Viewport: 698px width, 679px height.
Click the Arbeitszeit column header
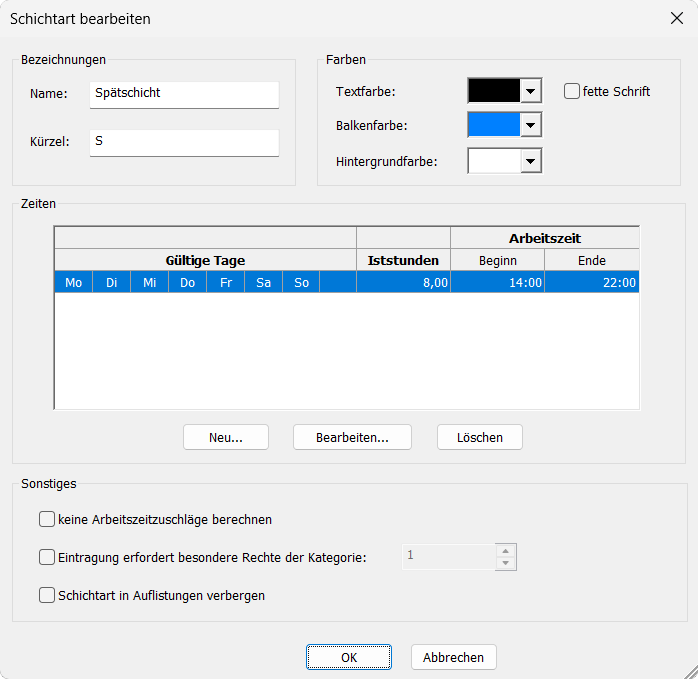click(545, 238)
